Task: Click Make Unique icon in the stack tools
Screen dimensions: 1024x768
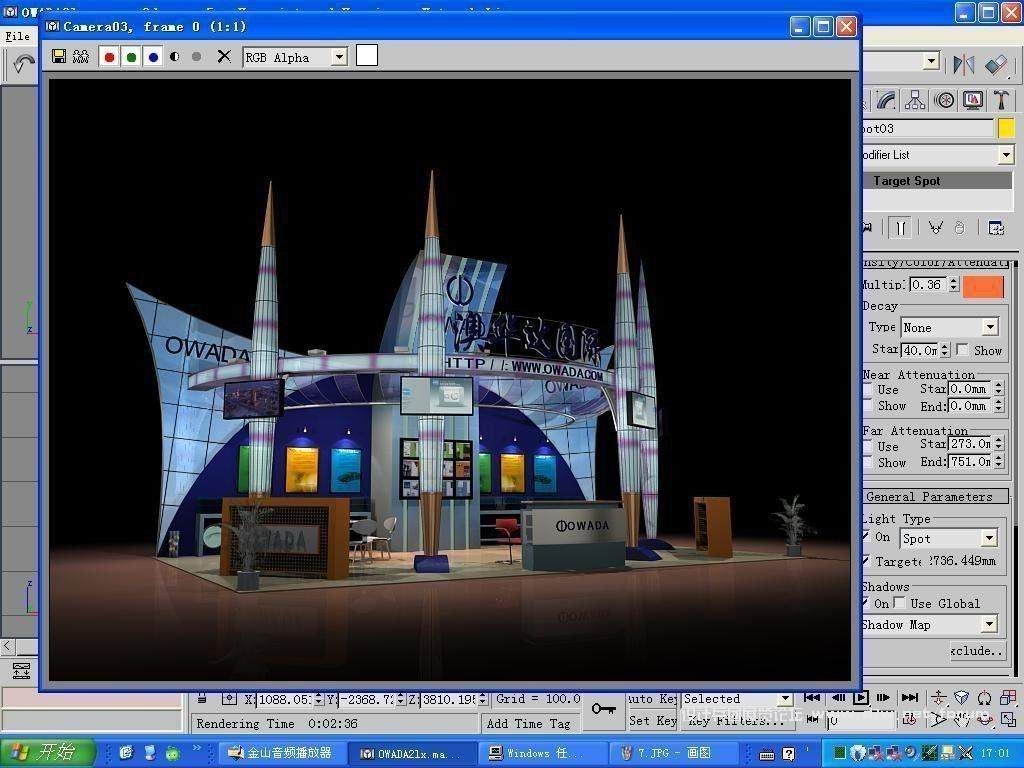Action: point(935,228)
